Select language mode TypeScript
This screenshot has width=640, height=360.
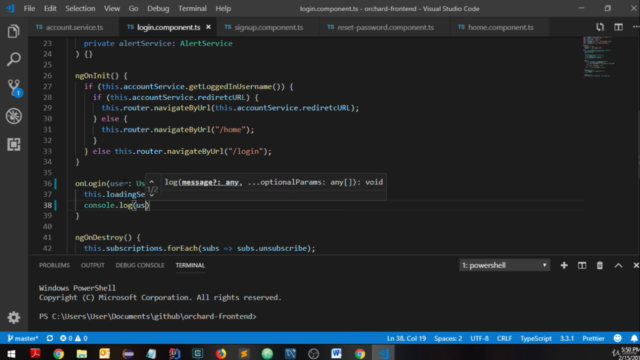point(536,338)
